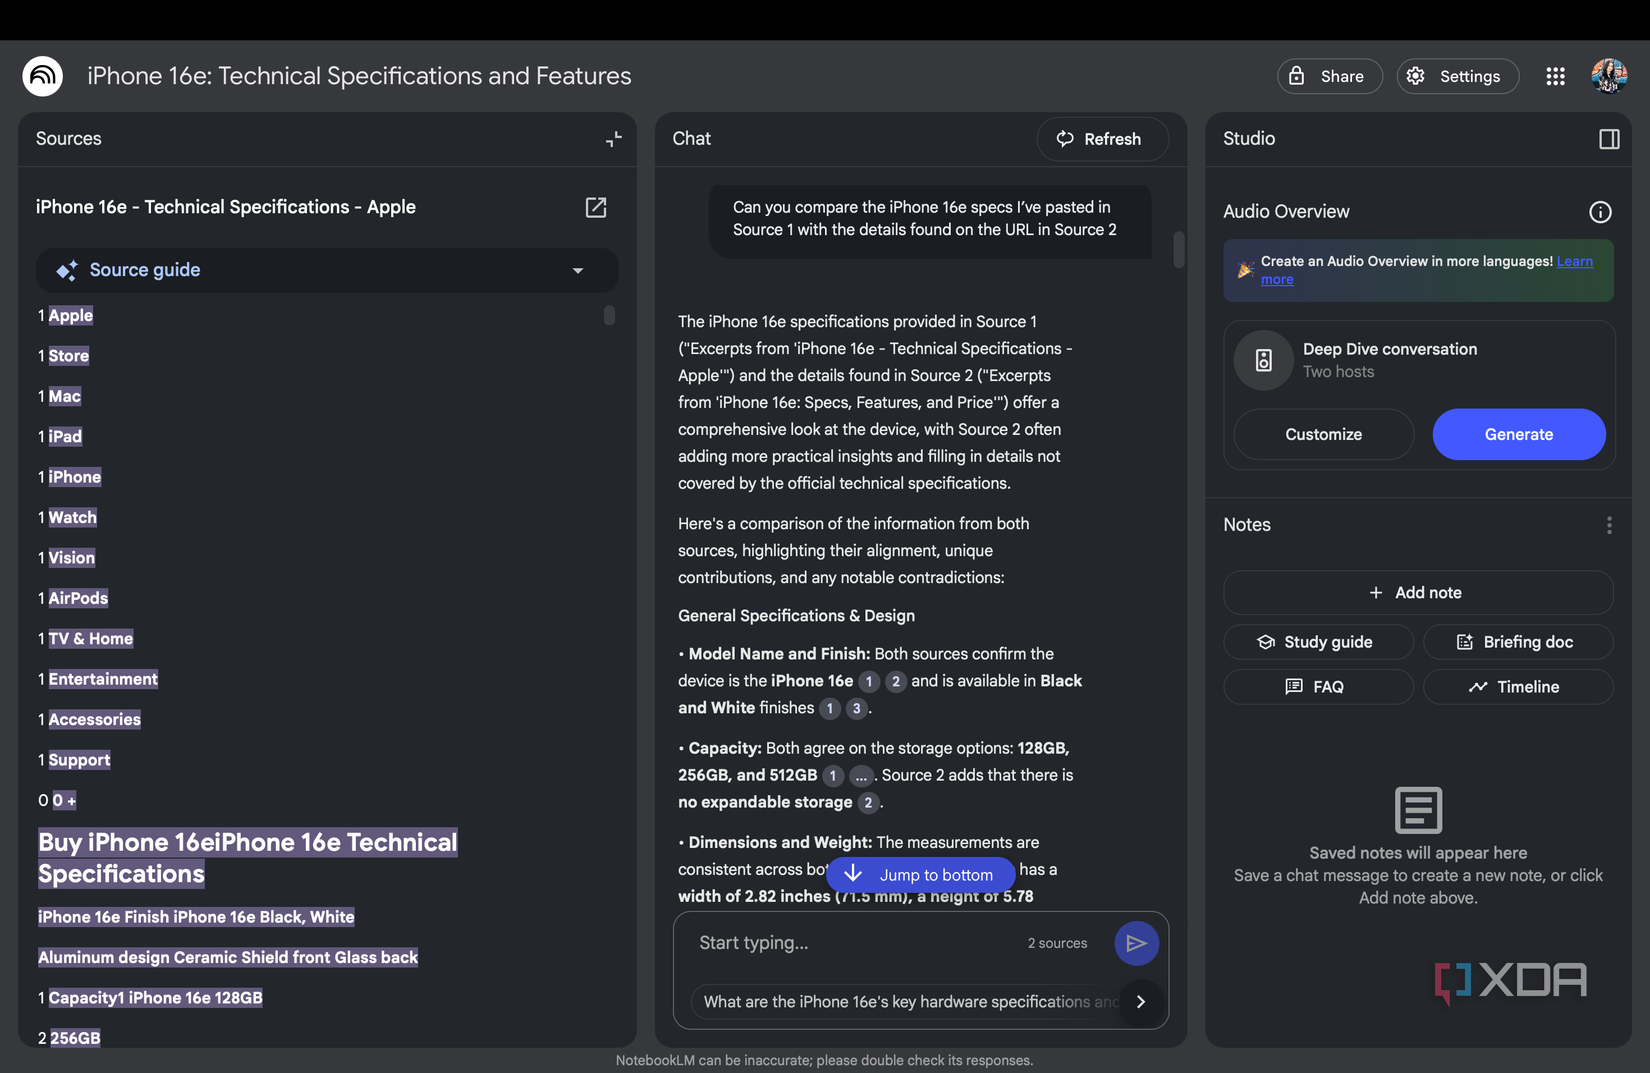Collapse the Sources panel view
Image resolution: width=1650 pixels, height=1073 pixels.
tap(614, 139)
